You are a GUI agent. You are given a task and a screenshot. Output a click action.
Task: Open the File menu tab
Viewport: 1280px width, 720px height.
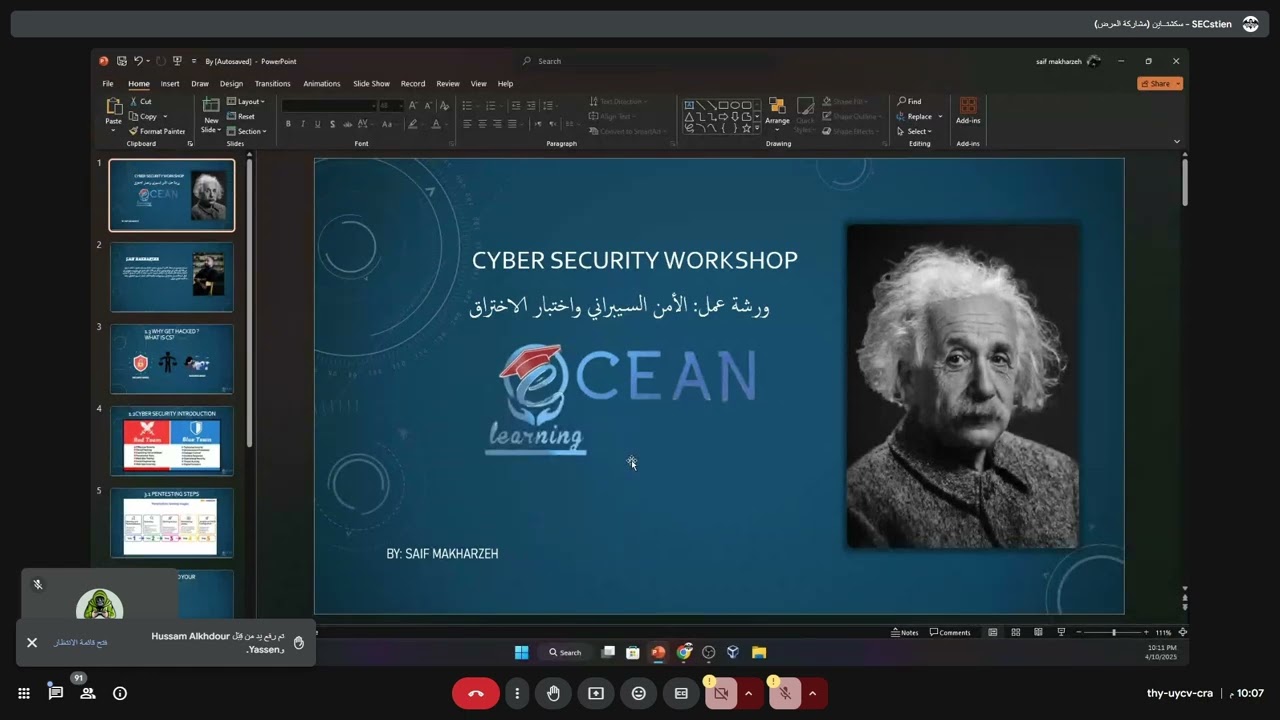pos(108,83)
